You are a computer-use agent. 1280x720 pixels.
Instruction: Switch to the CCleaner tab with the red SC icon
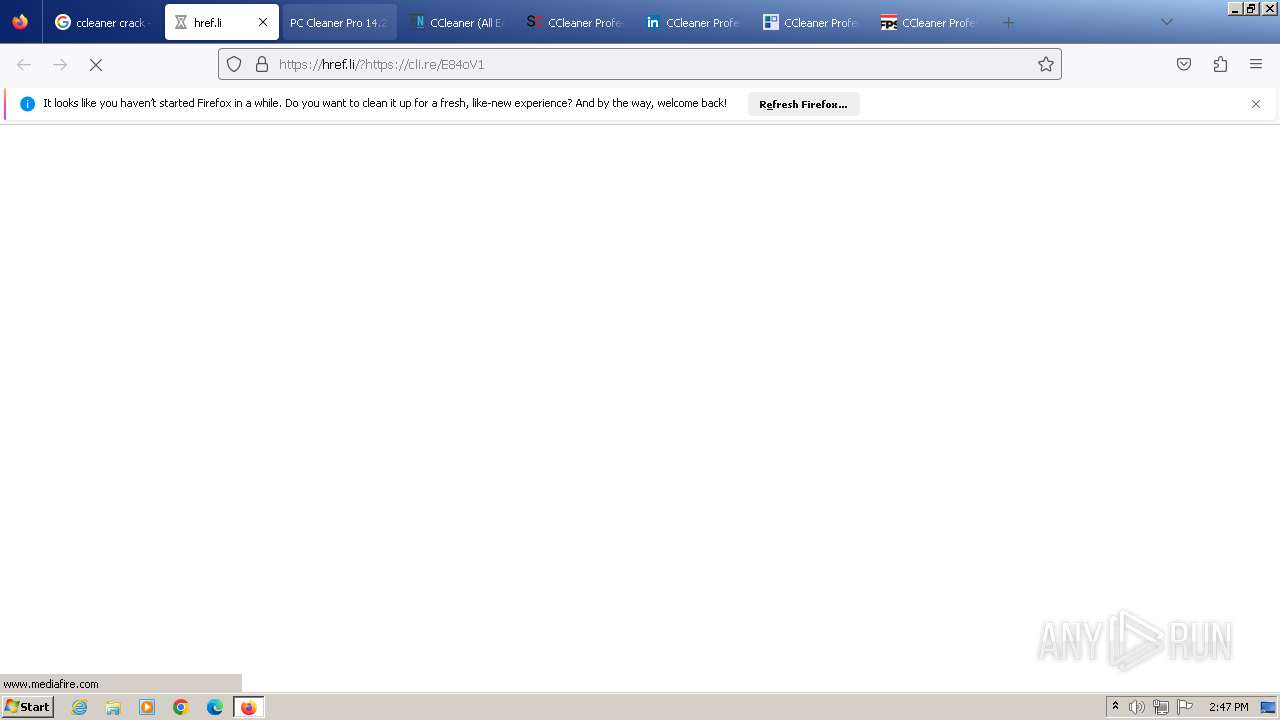tap(575, 22)
